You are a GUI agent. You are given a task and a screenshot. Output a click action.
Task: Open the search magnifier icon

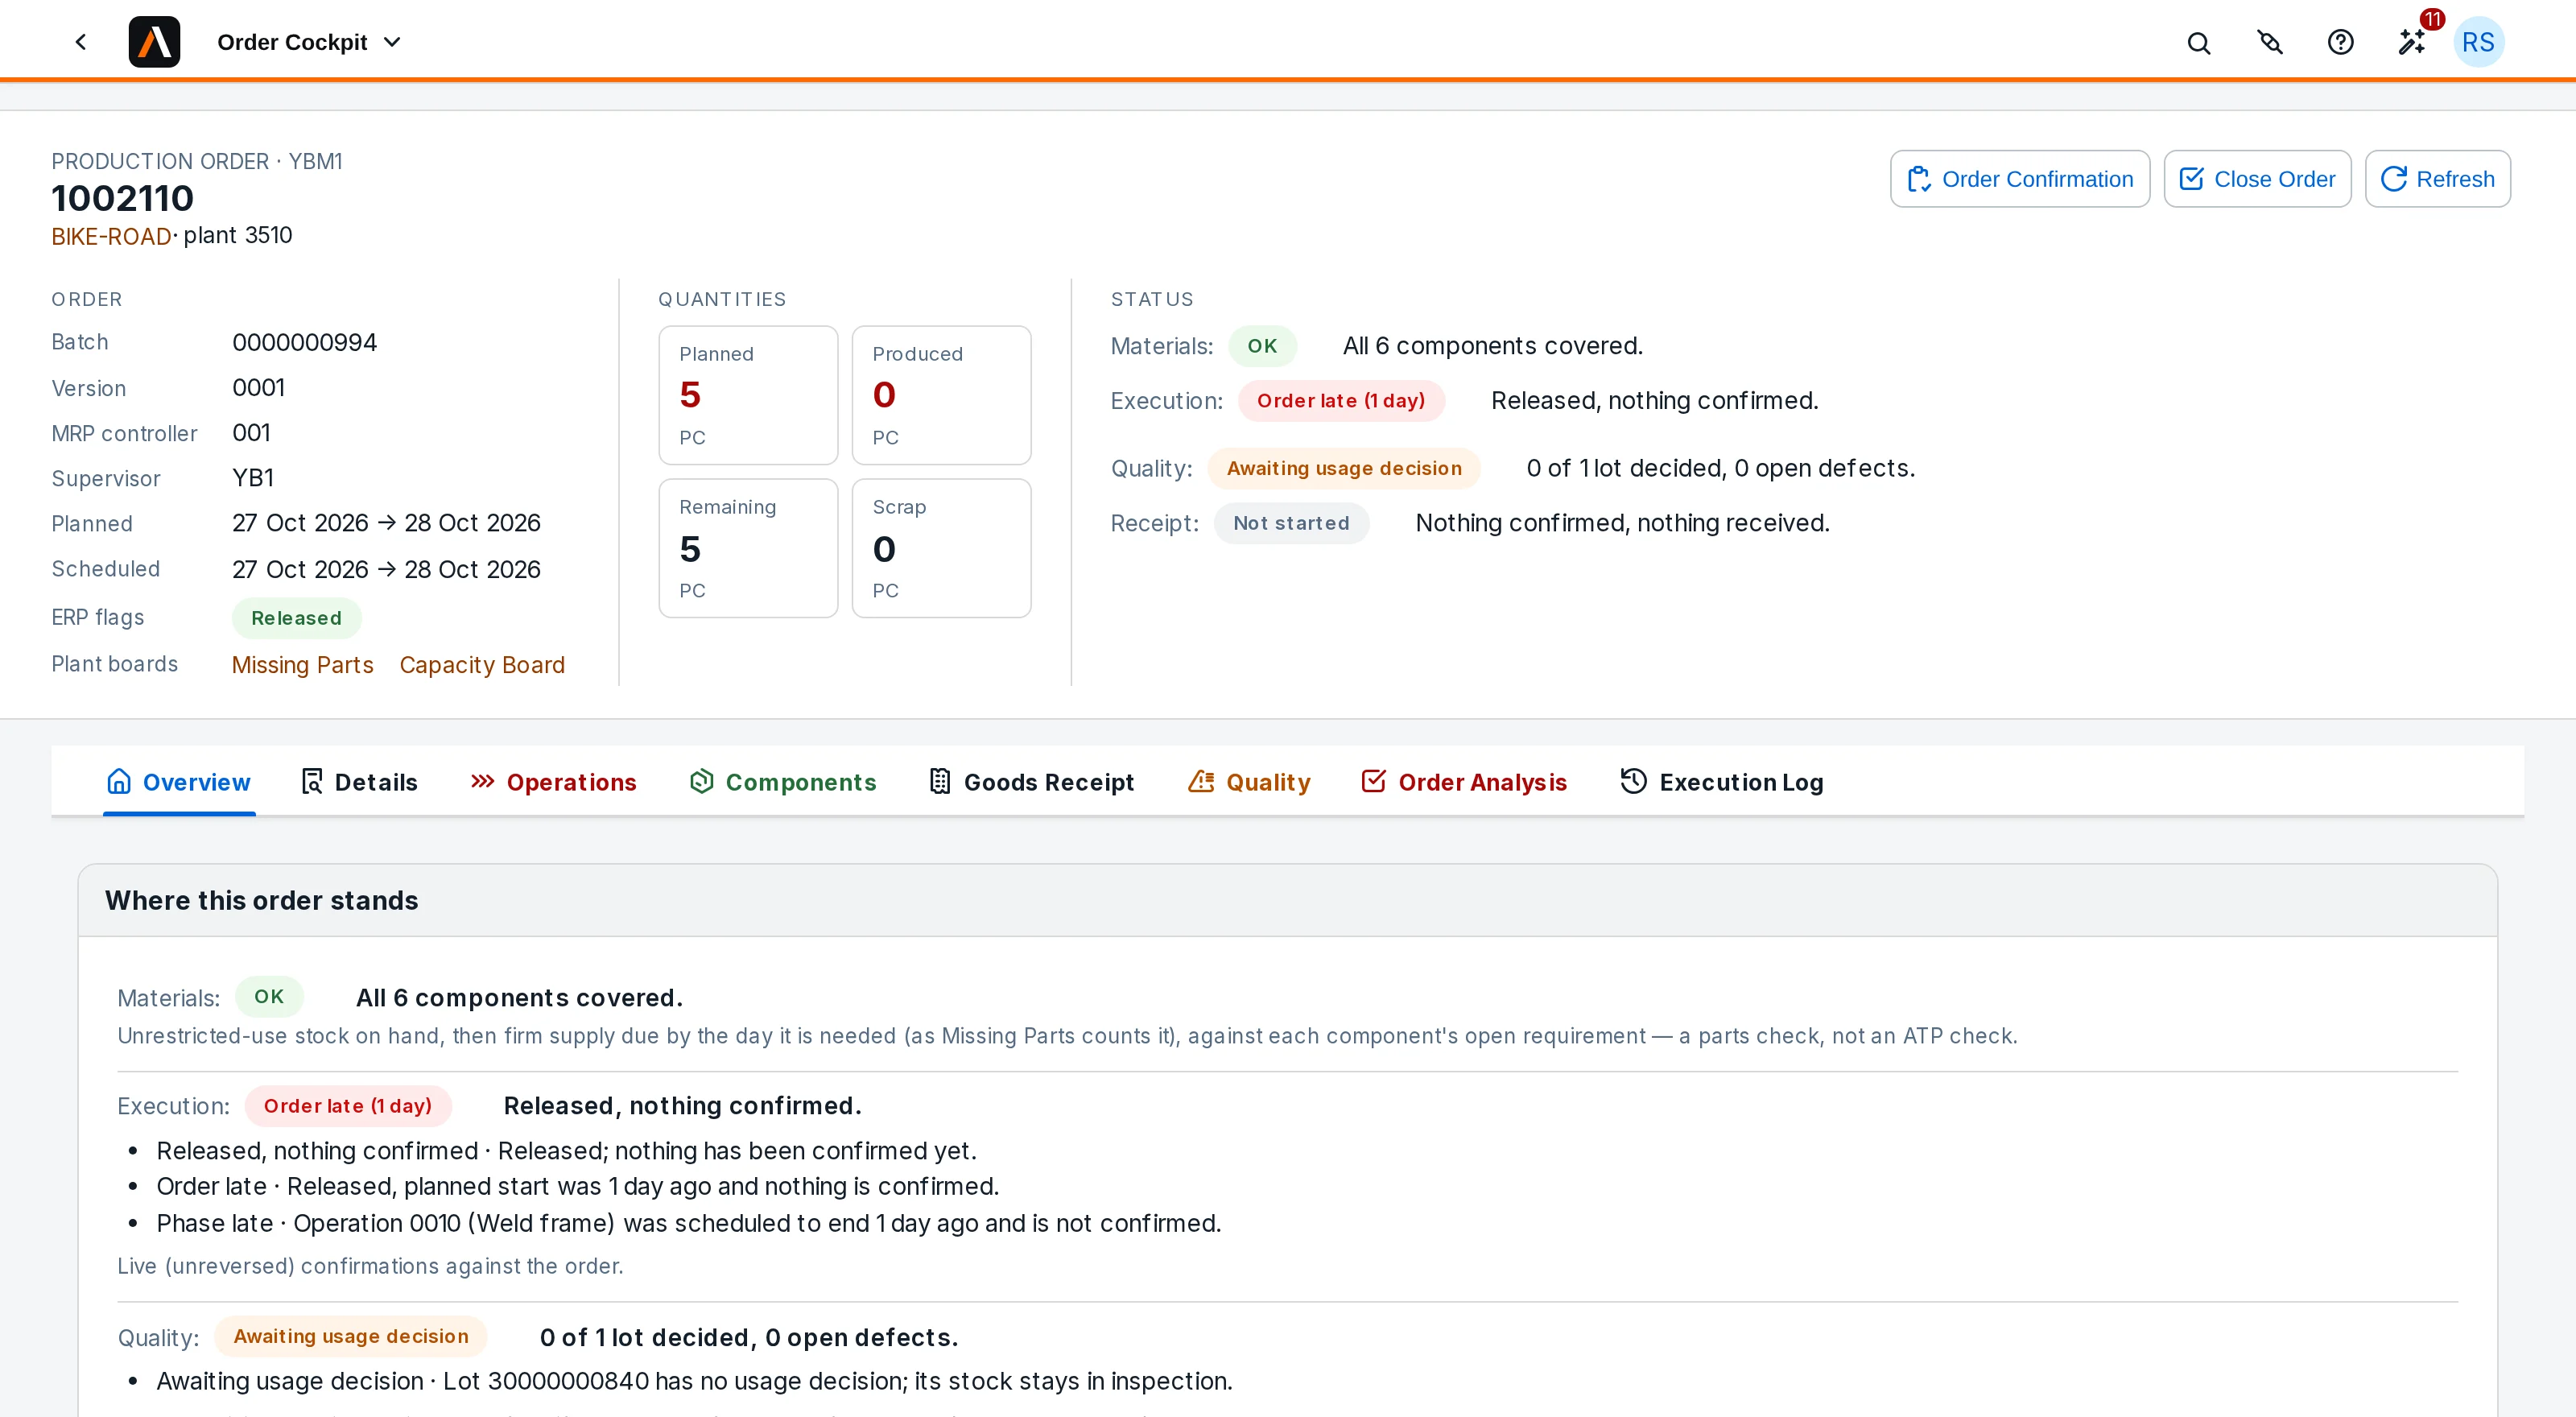click(x=2198, y=43)
